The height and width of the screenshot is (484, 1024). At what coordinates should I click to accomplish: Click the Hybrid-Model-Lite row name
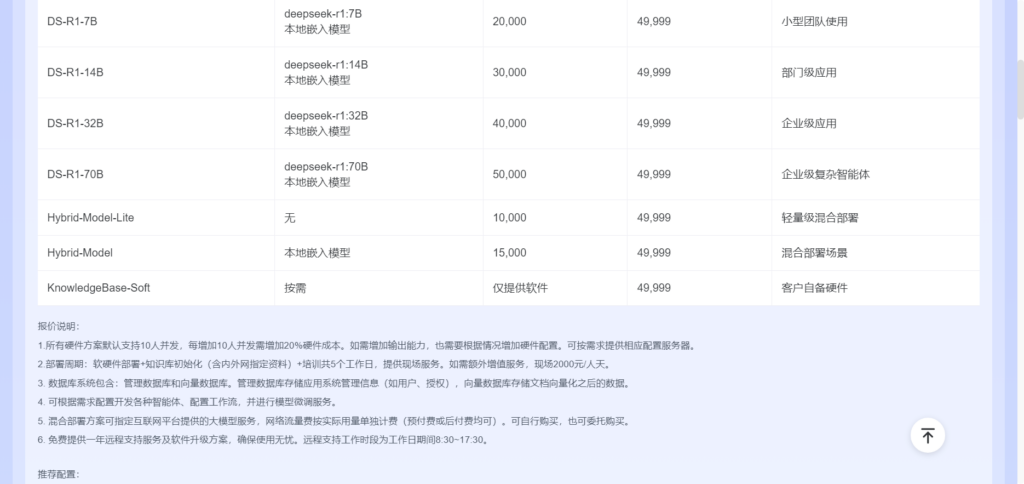pyautogui.click(x=91, y=218)
